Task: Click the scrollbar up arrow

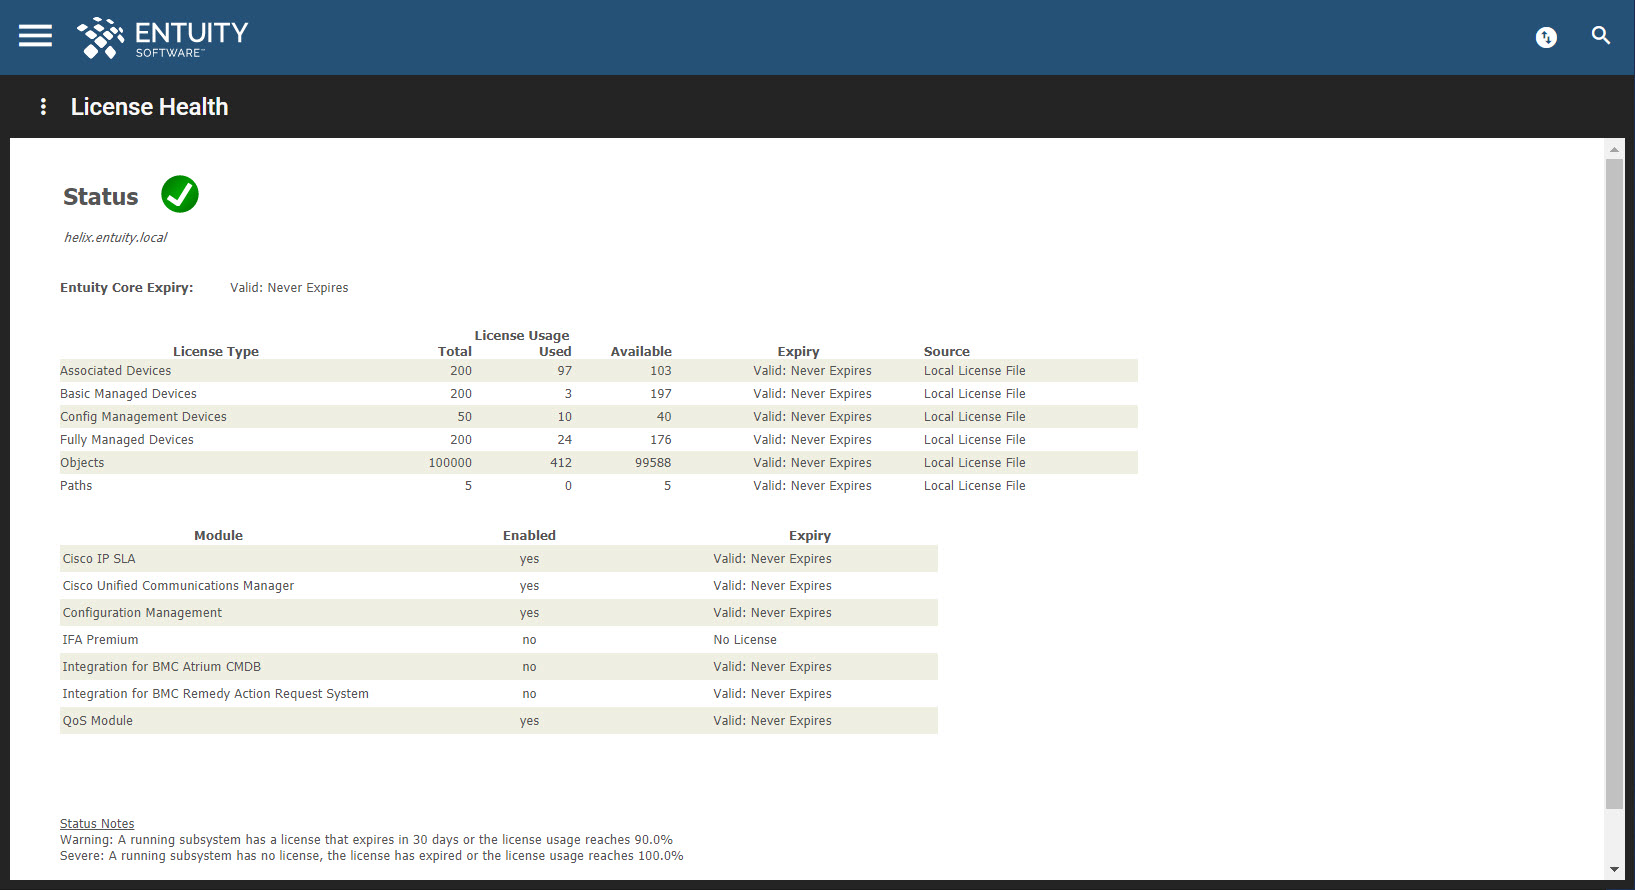Action: pos(1614,149)
